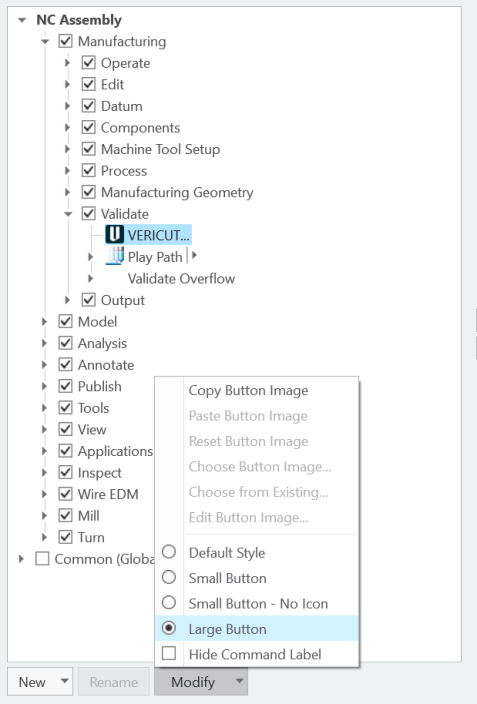
Task: Select the VERICUT command icon
Action: tap(115, 234)
